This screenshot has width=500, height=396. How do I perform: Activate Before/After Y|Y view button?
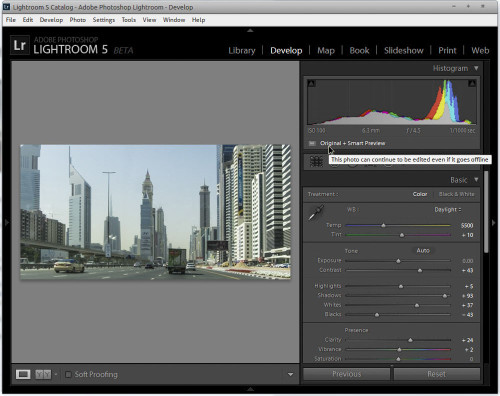point(43,374)
